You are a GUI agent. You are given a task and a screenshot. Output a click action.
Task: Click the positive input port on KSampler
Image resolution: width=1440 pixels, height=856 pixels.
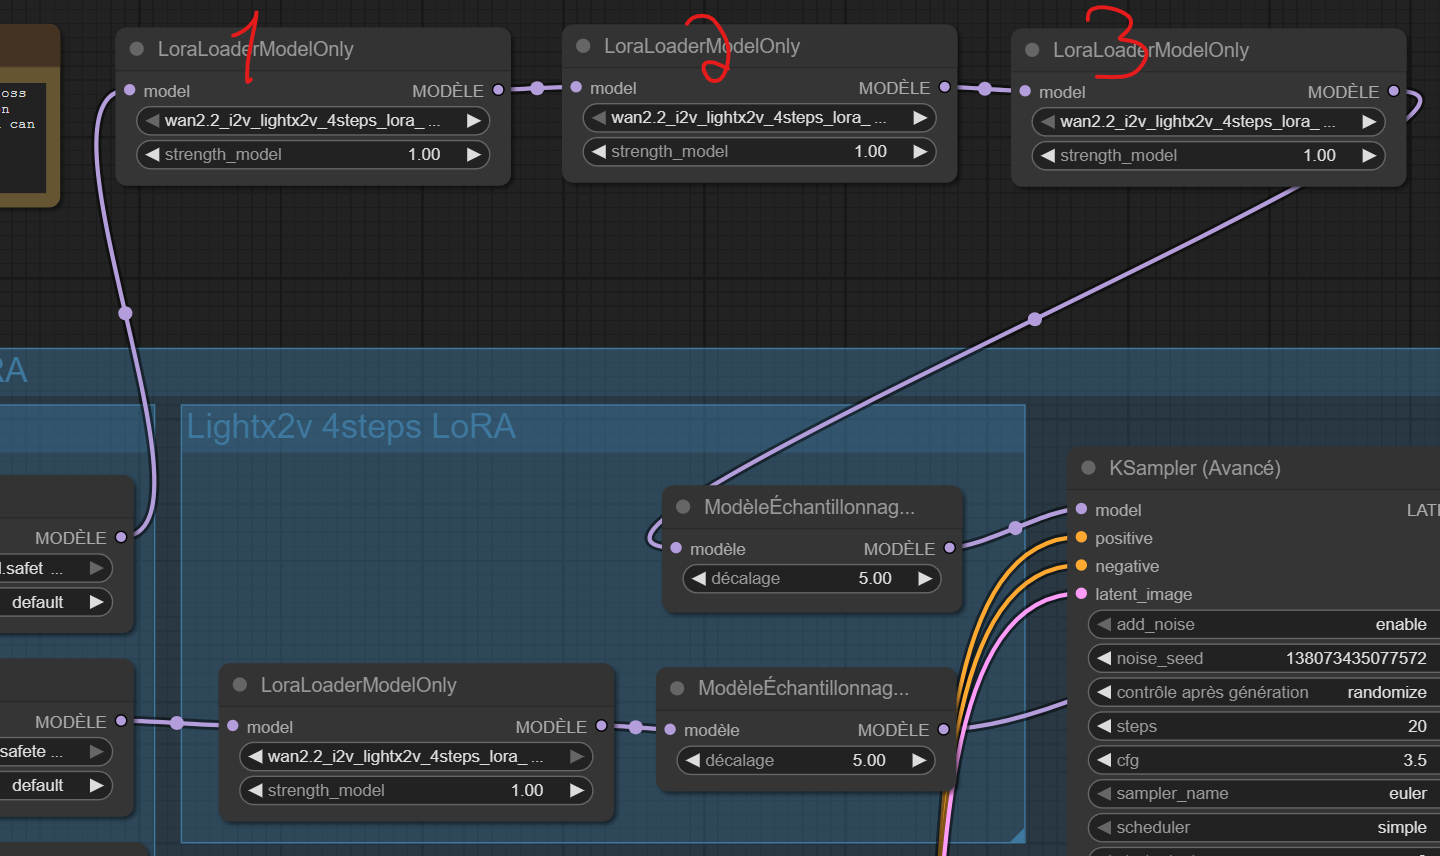coord(1081,538)
